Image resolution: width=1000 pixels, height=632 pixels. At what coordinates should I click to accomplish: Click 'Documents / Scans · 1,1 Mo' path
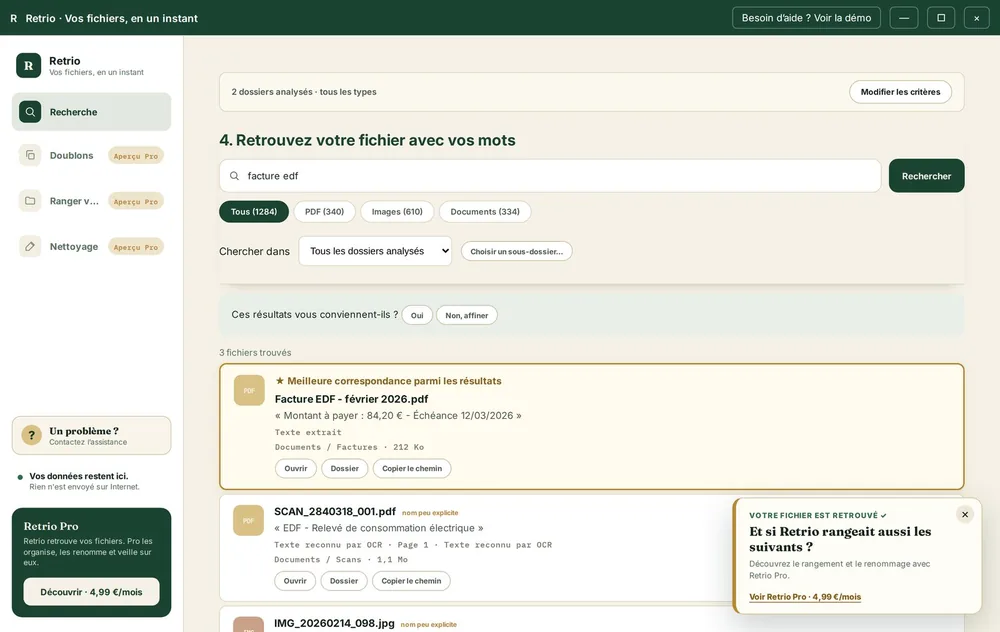(x=341, y=559)
